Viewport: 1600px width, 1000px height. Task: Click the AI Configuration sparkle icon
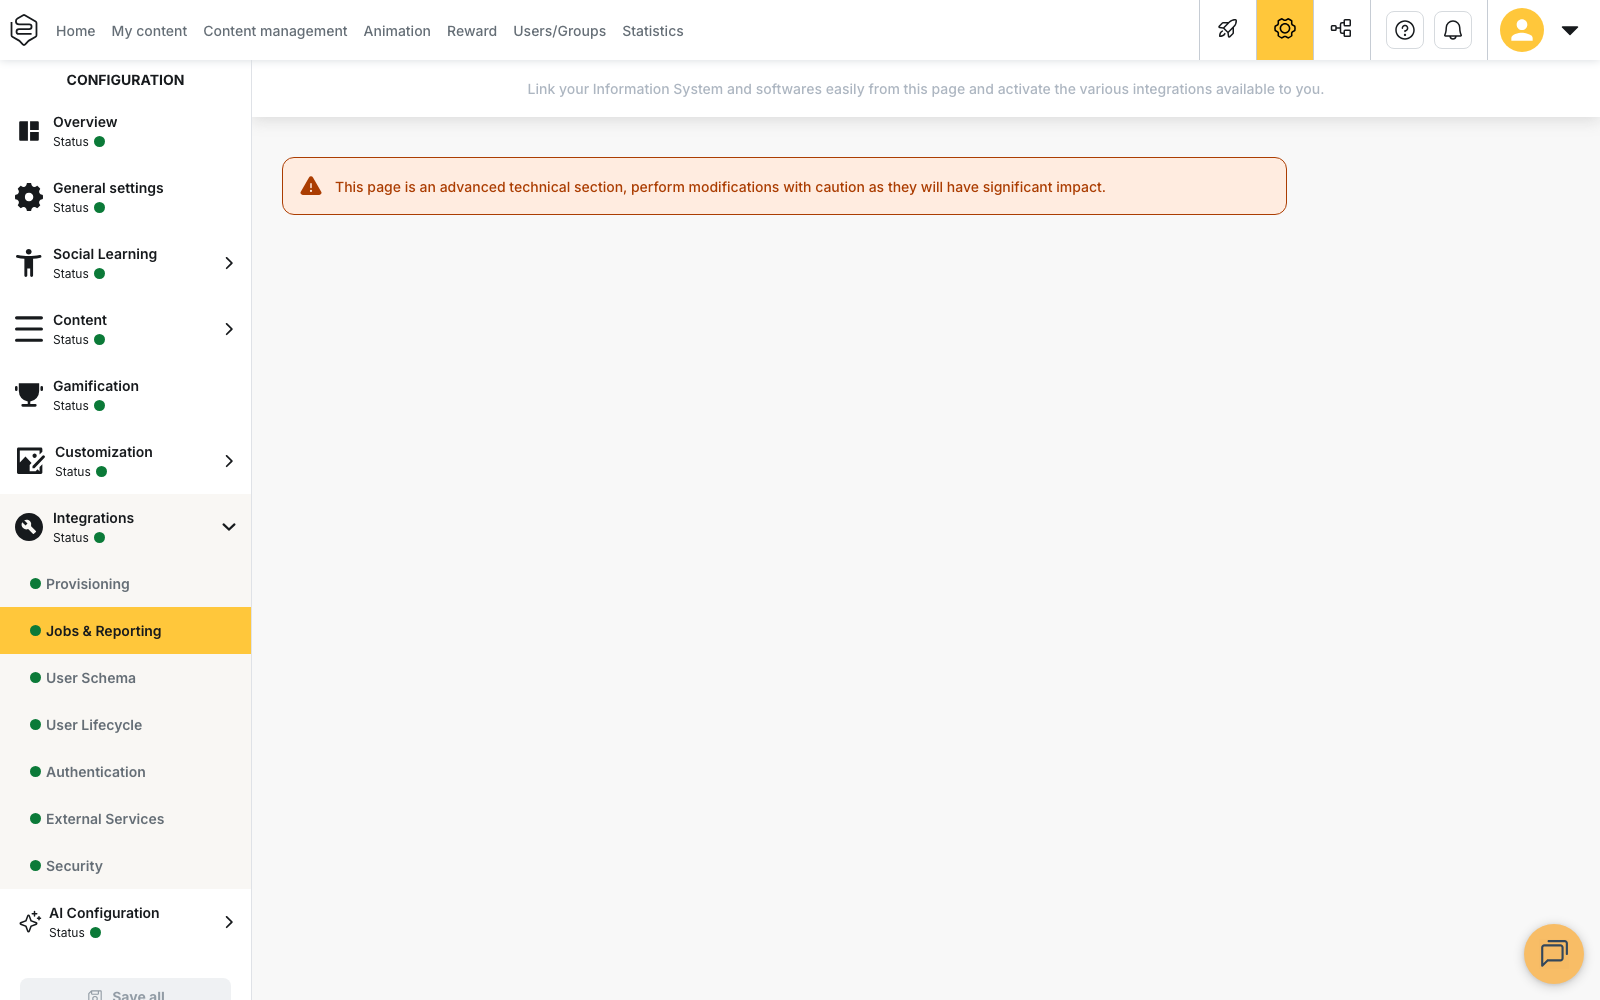[x=30, y=922]
